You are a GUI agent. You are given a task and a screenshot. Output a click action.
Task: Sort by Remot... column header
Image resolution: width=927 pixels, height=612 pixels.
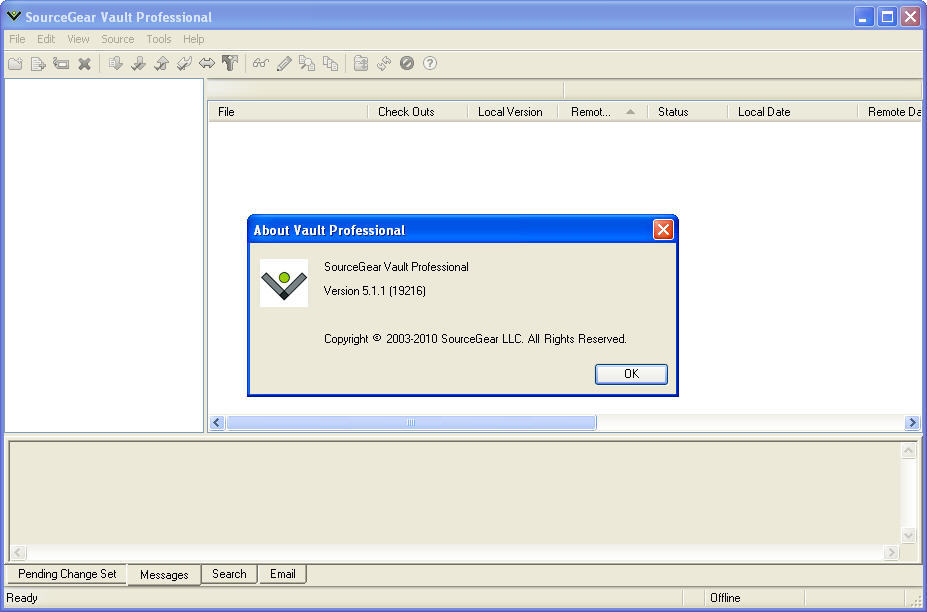click(x=603, y=112)
